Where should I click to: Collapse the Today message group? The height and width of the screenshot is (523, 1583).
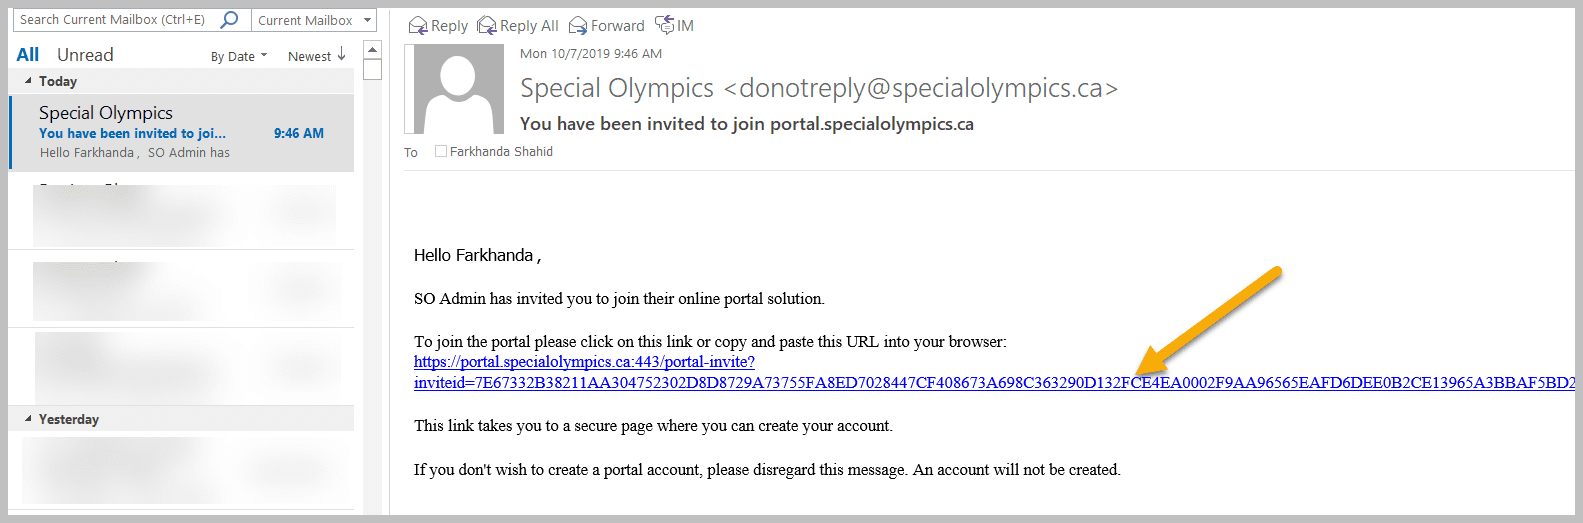click(28, 81)
